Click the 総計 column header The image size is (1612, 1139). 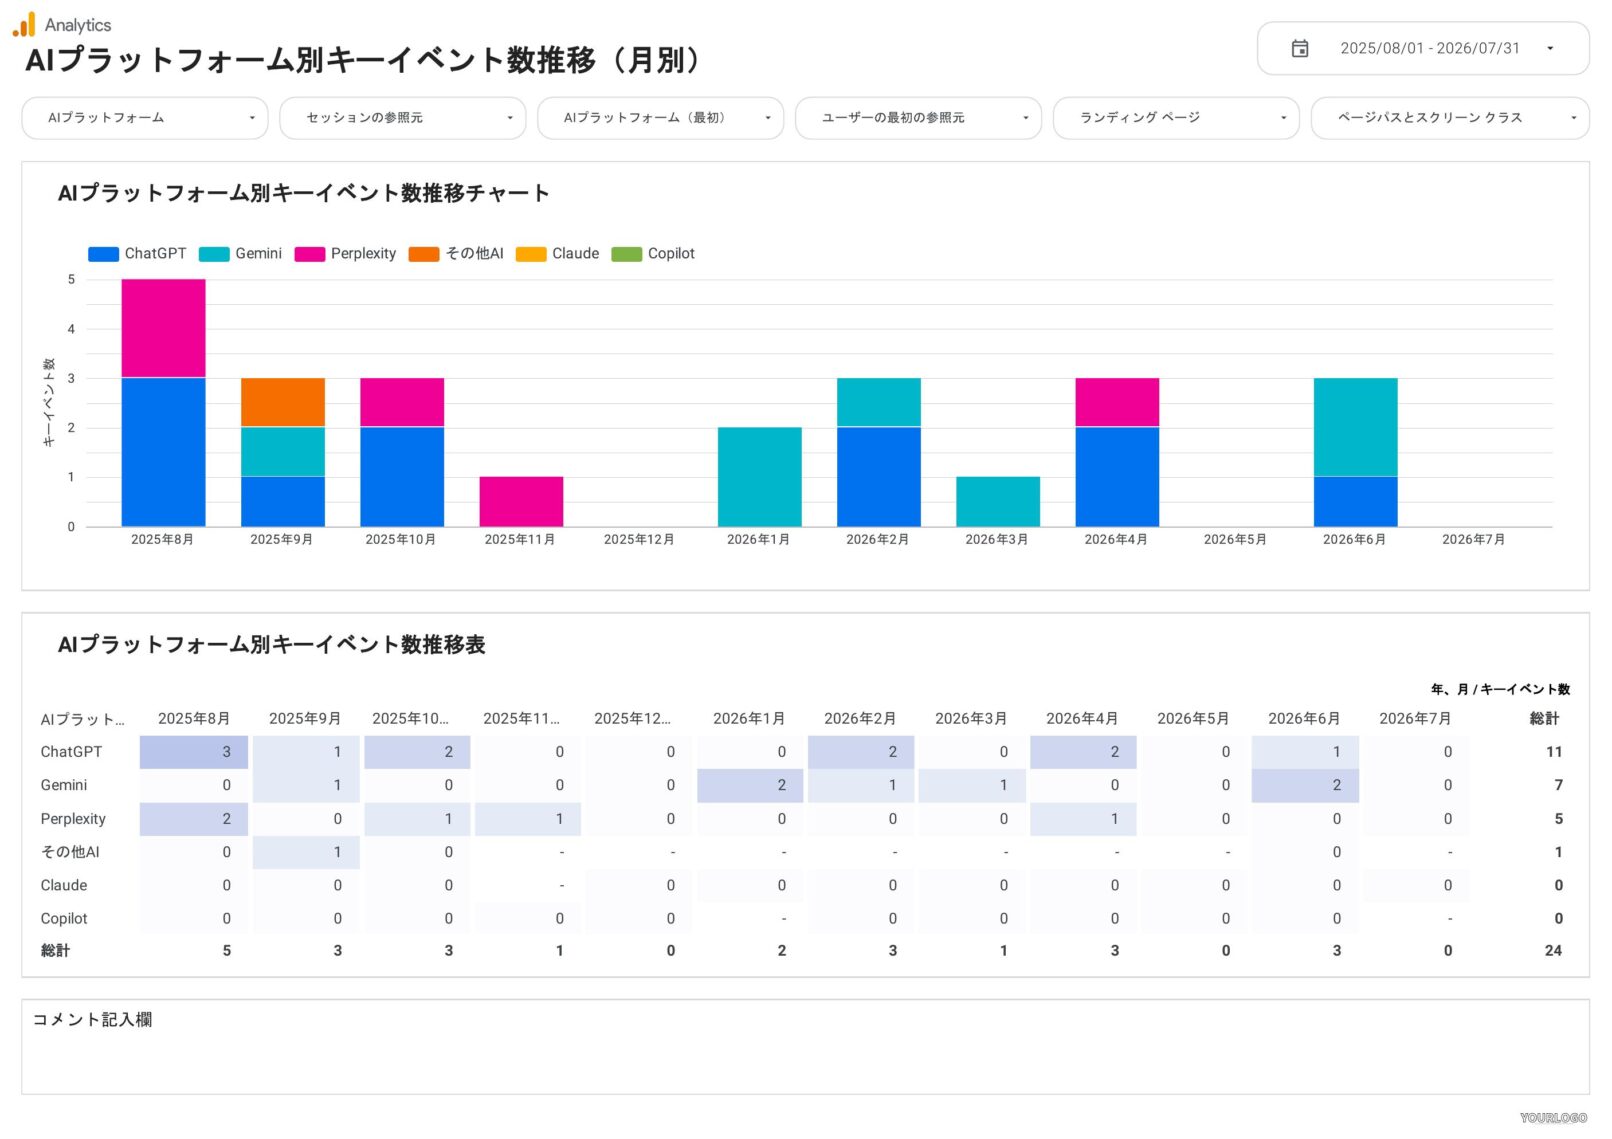click(1545, 719)
